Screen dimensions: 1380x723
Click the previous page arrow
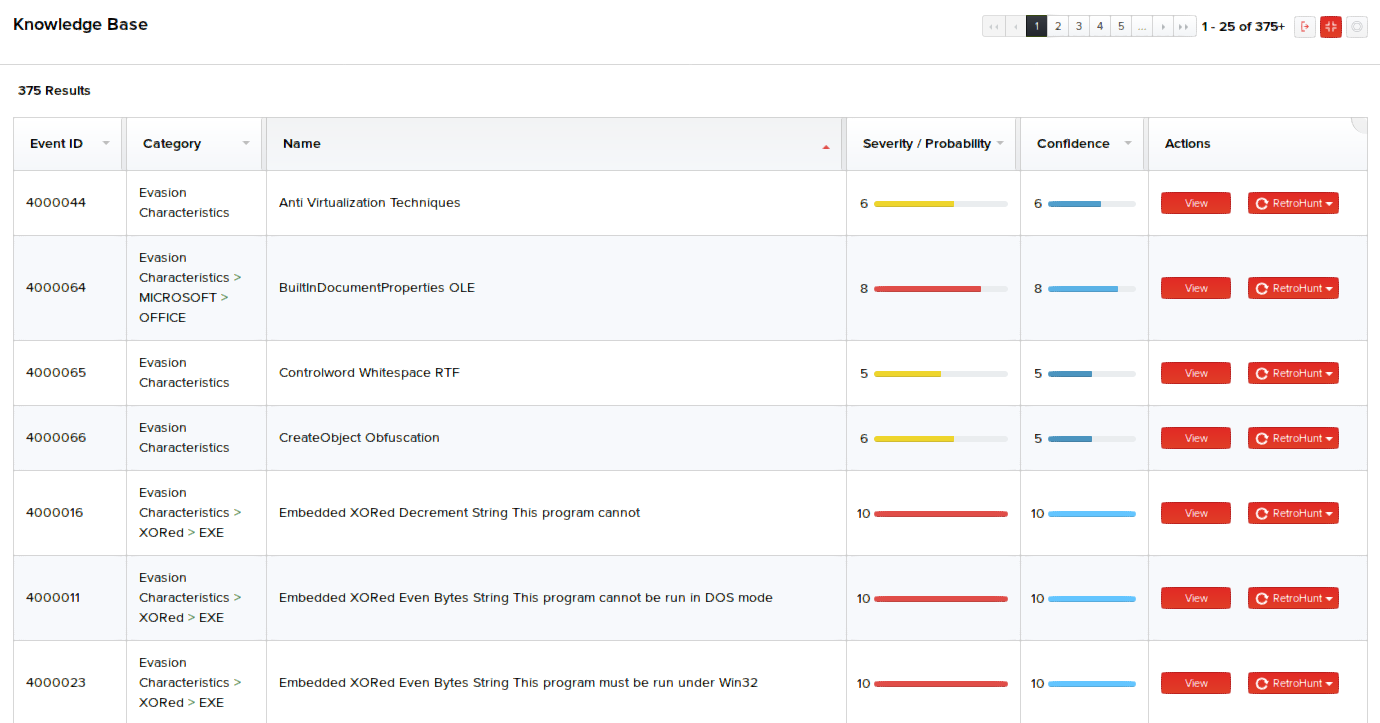point(1016,27)
